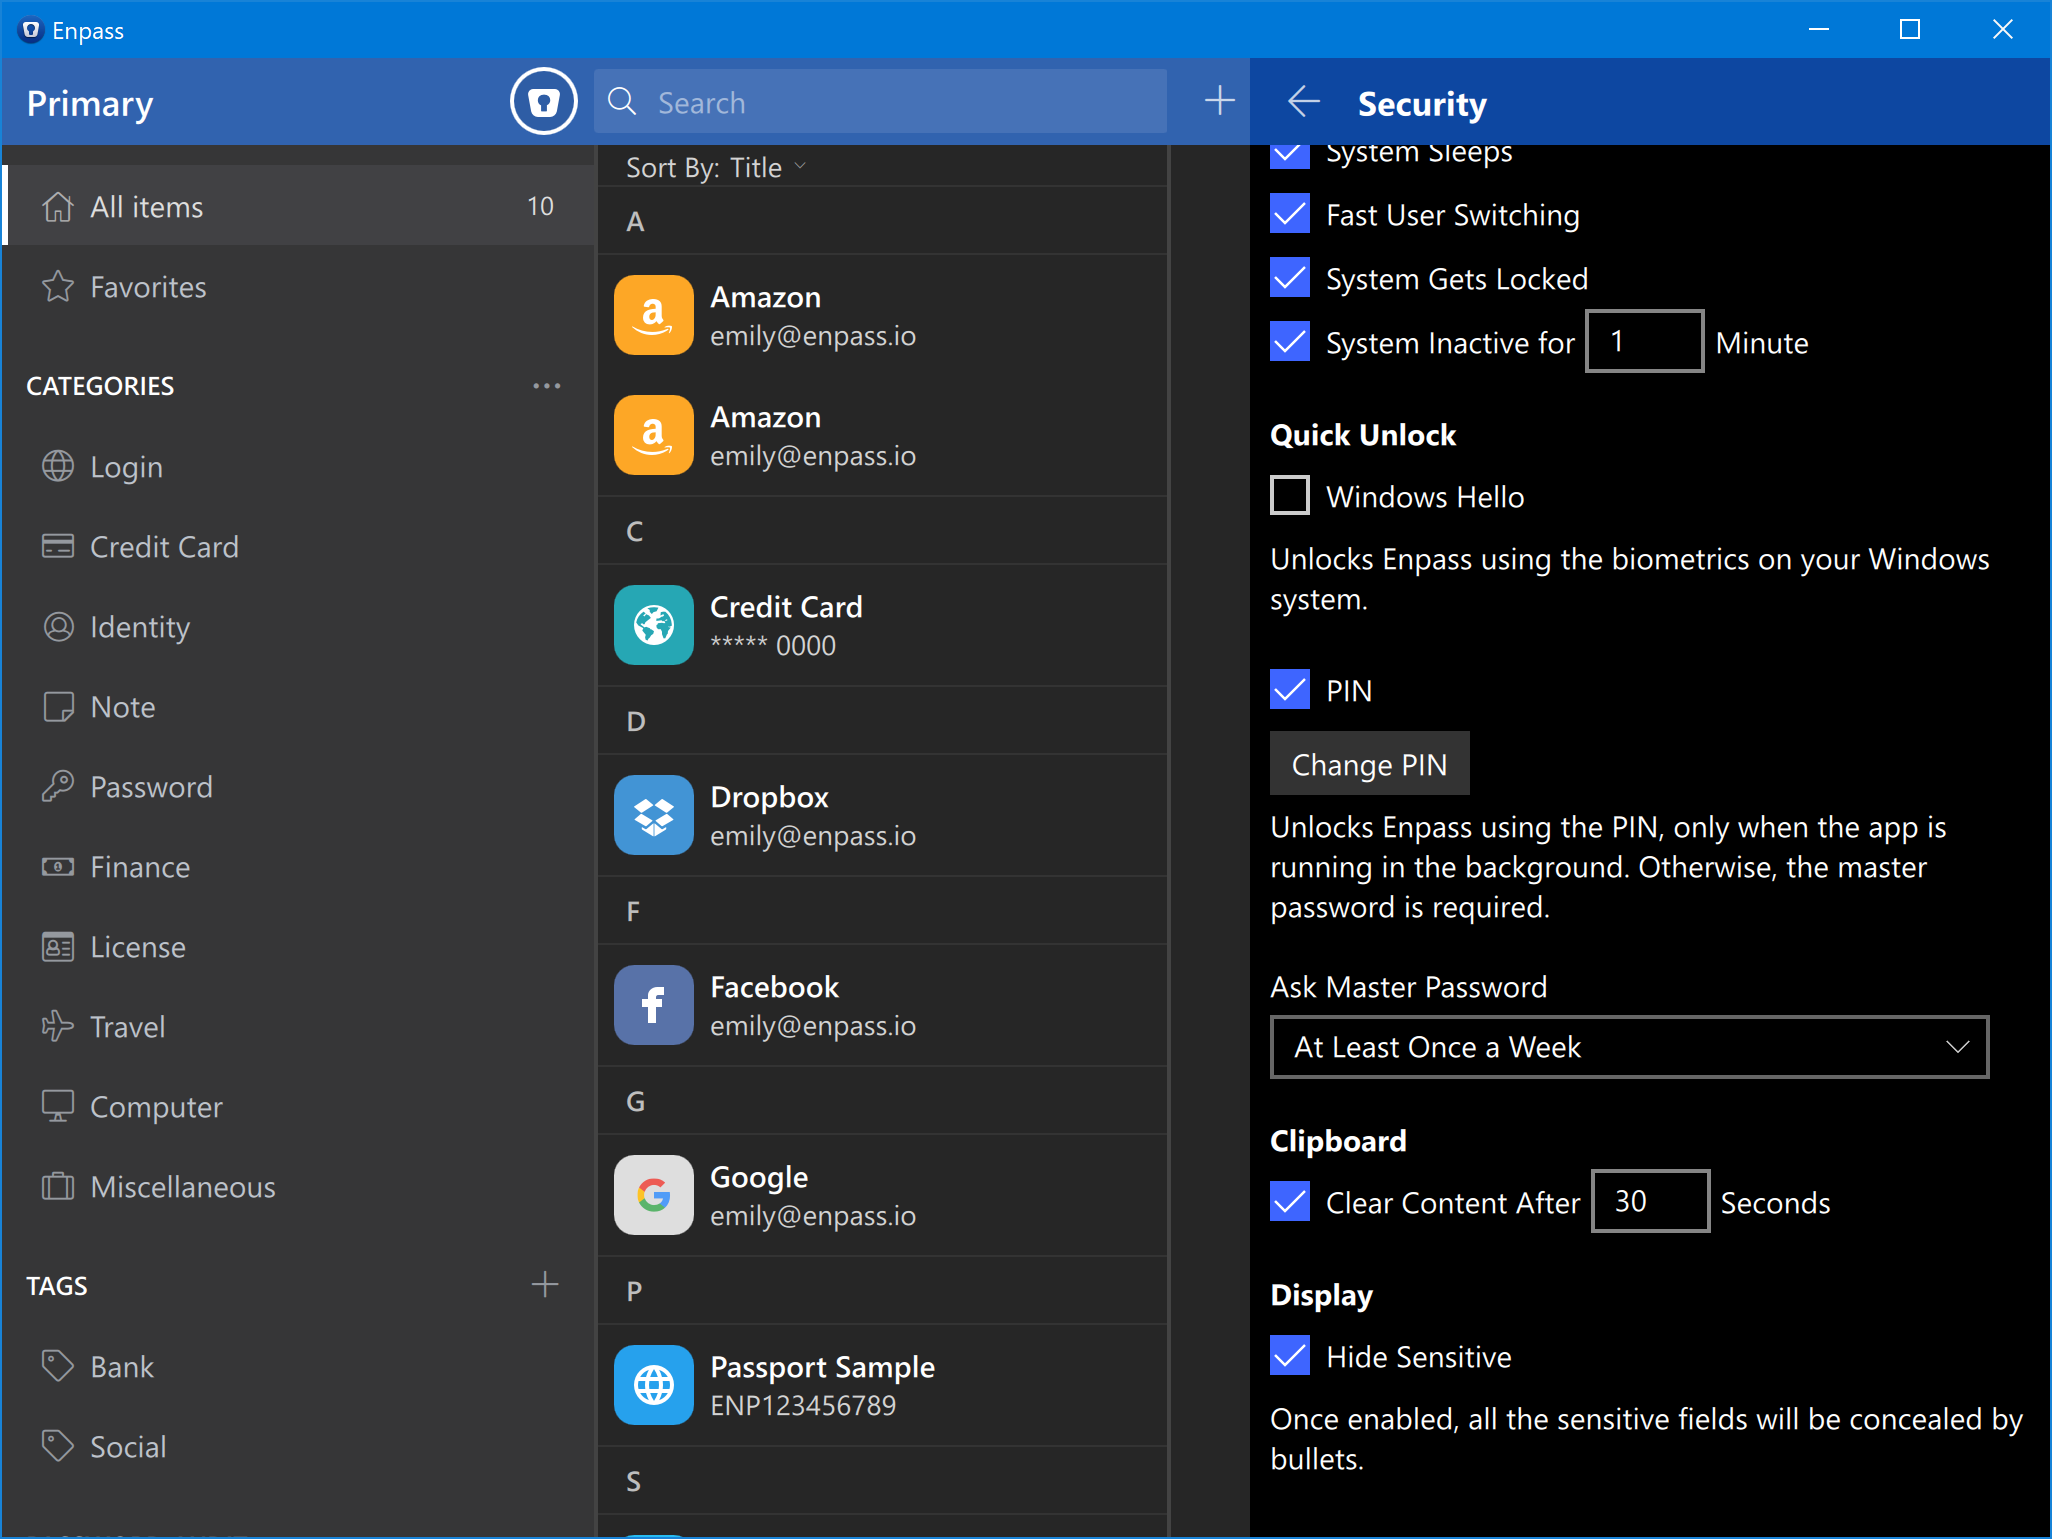This screenshot has height=1539, width=2052.
Task: Go back with Security arrow icon
Action: pos(1304,102)
